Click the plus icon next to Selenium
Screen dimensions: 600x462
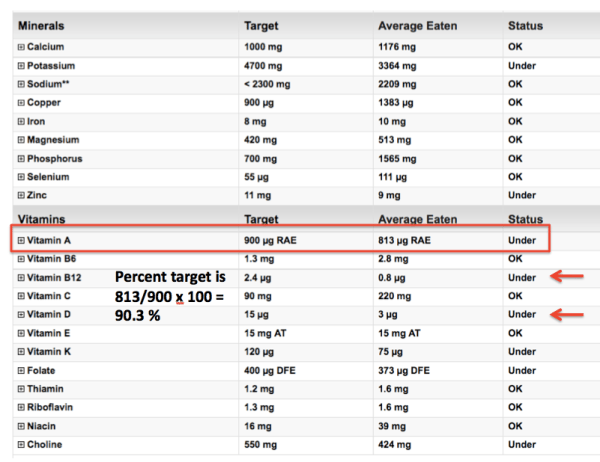21,177
